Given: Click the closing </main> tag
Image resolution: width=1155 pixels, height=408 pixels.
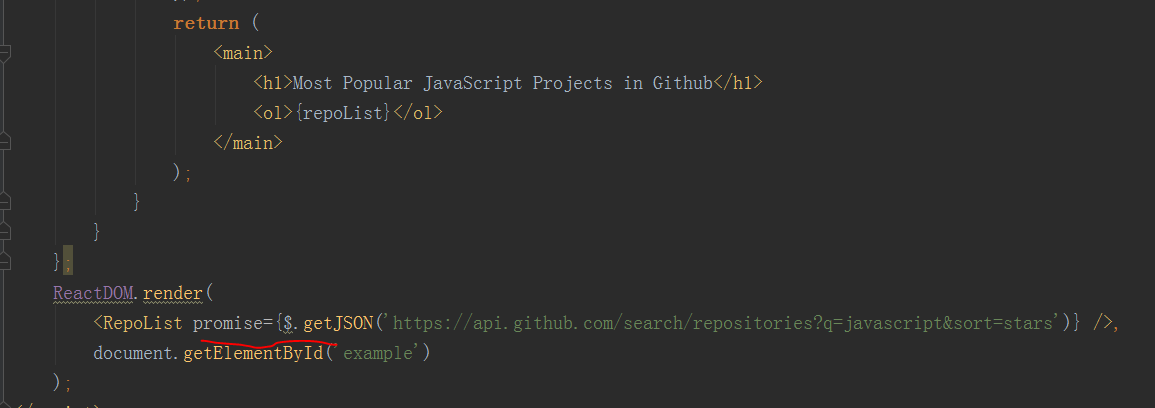Looking at the screenshot, I should [x=248, y=142].
